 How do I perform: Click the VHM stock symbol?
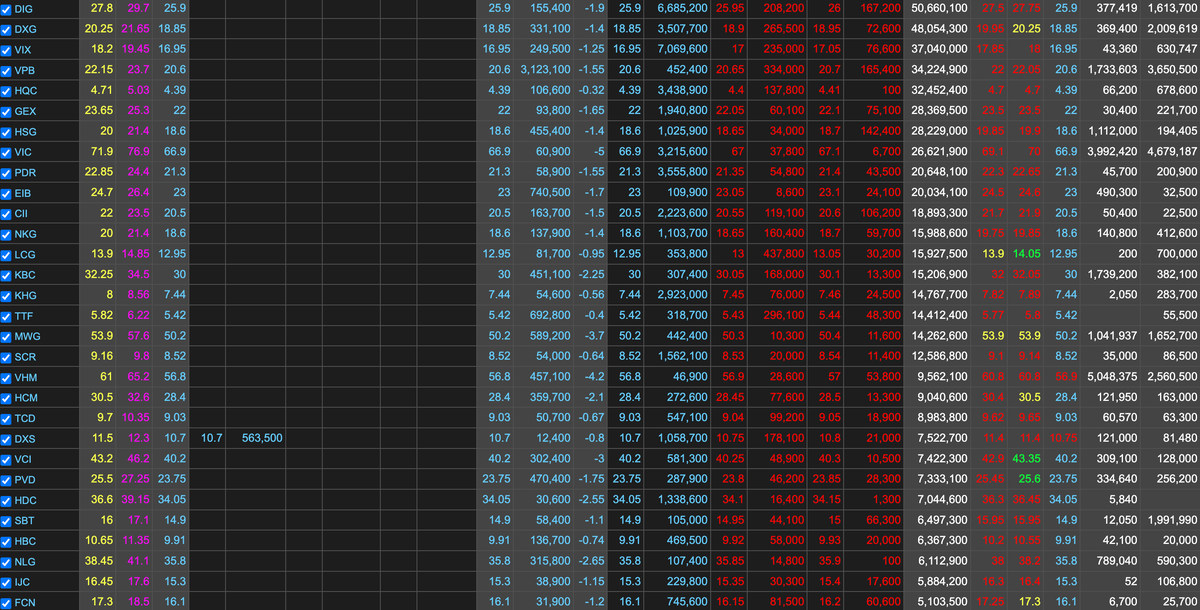pos(25,378)
